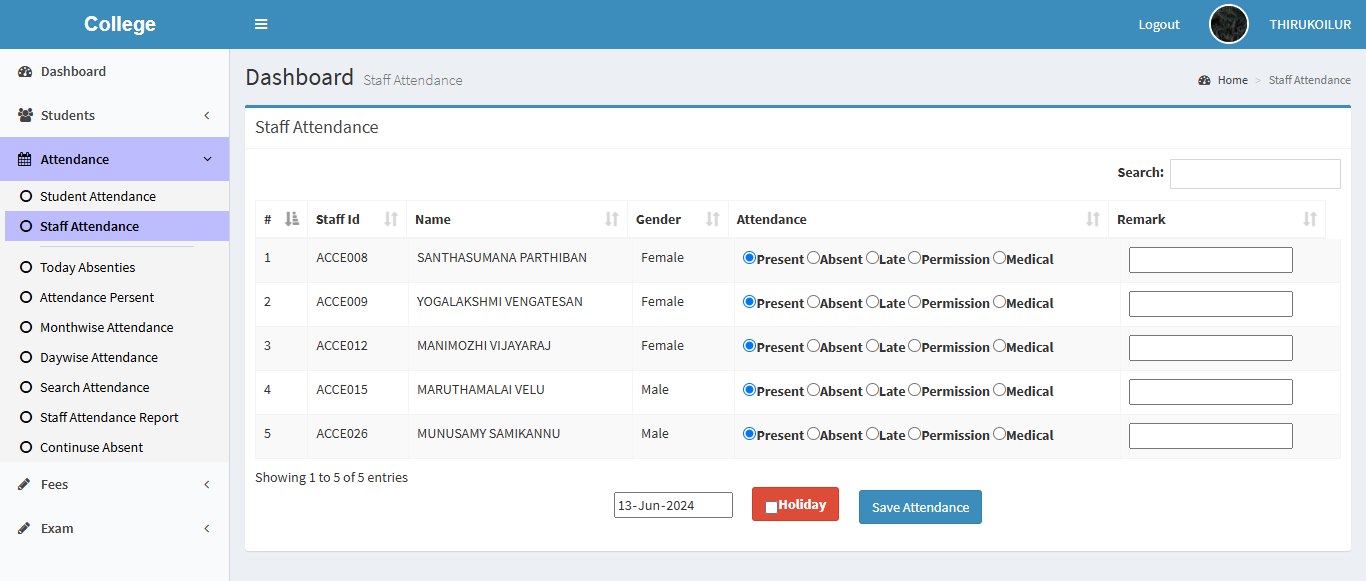
Task: Click the Exam pencil icon in sidebar
Action: pyautogui.click(x=25, y=529)
